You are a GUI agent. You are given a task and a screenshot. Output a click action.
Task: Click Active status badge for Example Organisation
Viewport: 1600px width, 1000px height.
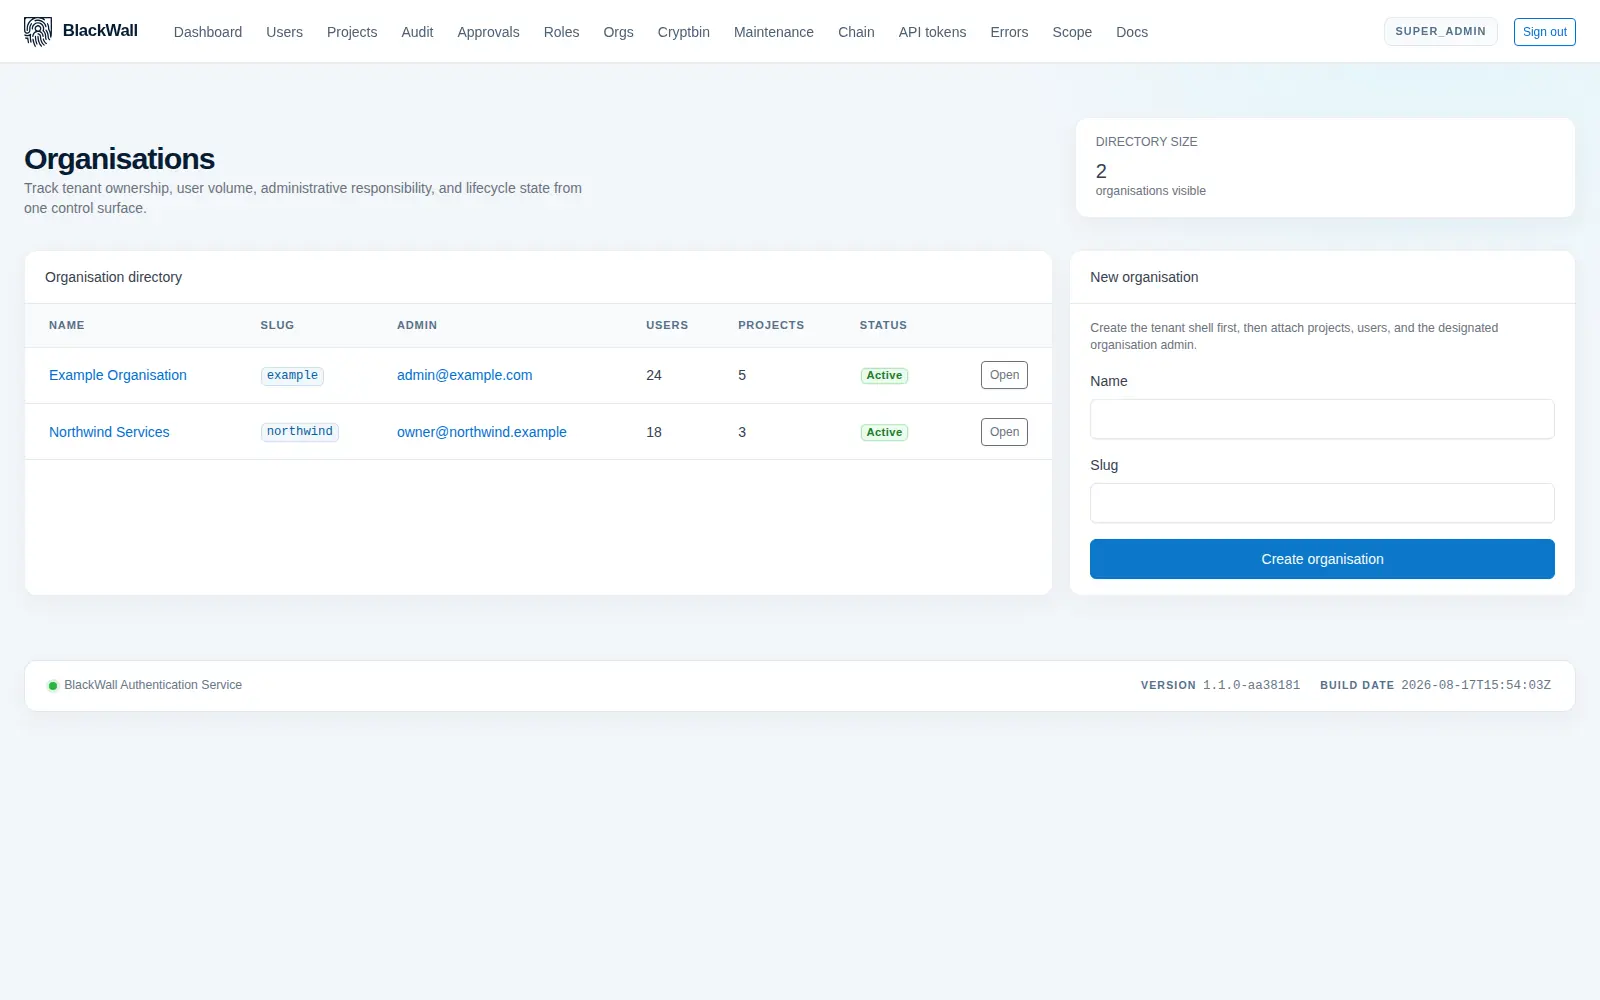point(884,375)
